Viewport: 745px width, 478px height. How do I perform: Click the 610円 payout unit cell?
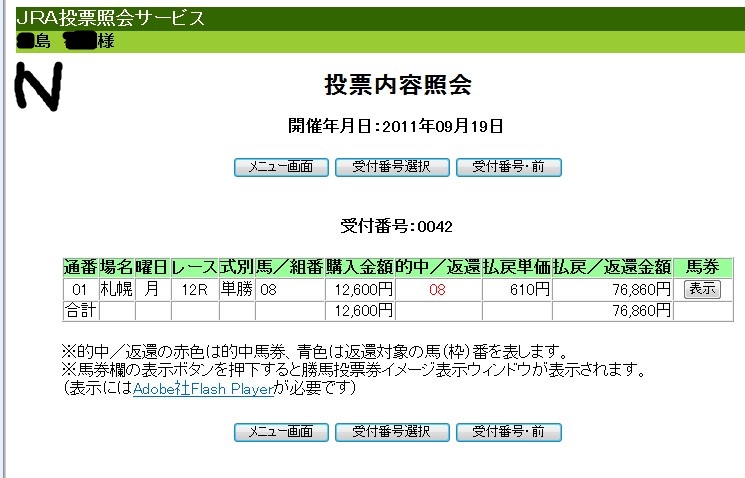[x=517, y=289]
